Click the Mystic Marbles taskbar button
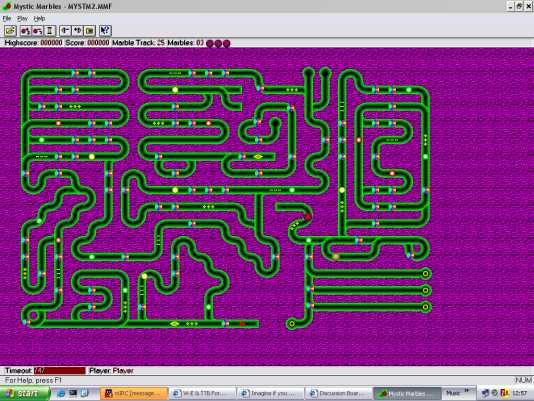The height and width of the screenshot is (401, 534). [x=407, y=394]
